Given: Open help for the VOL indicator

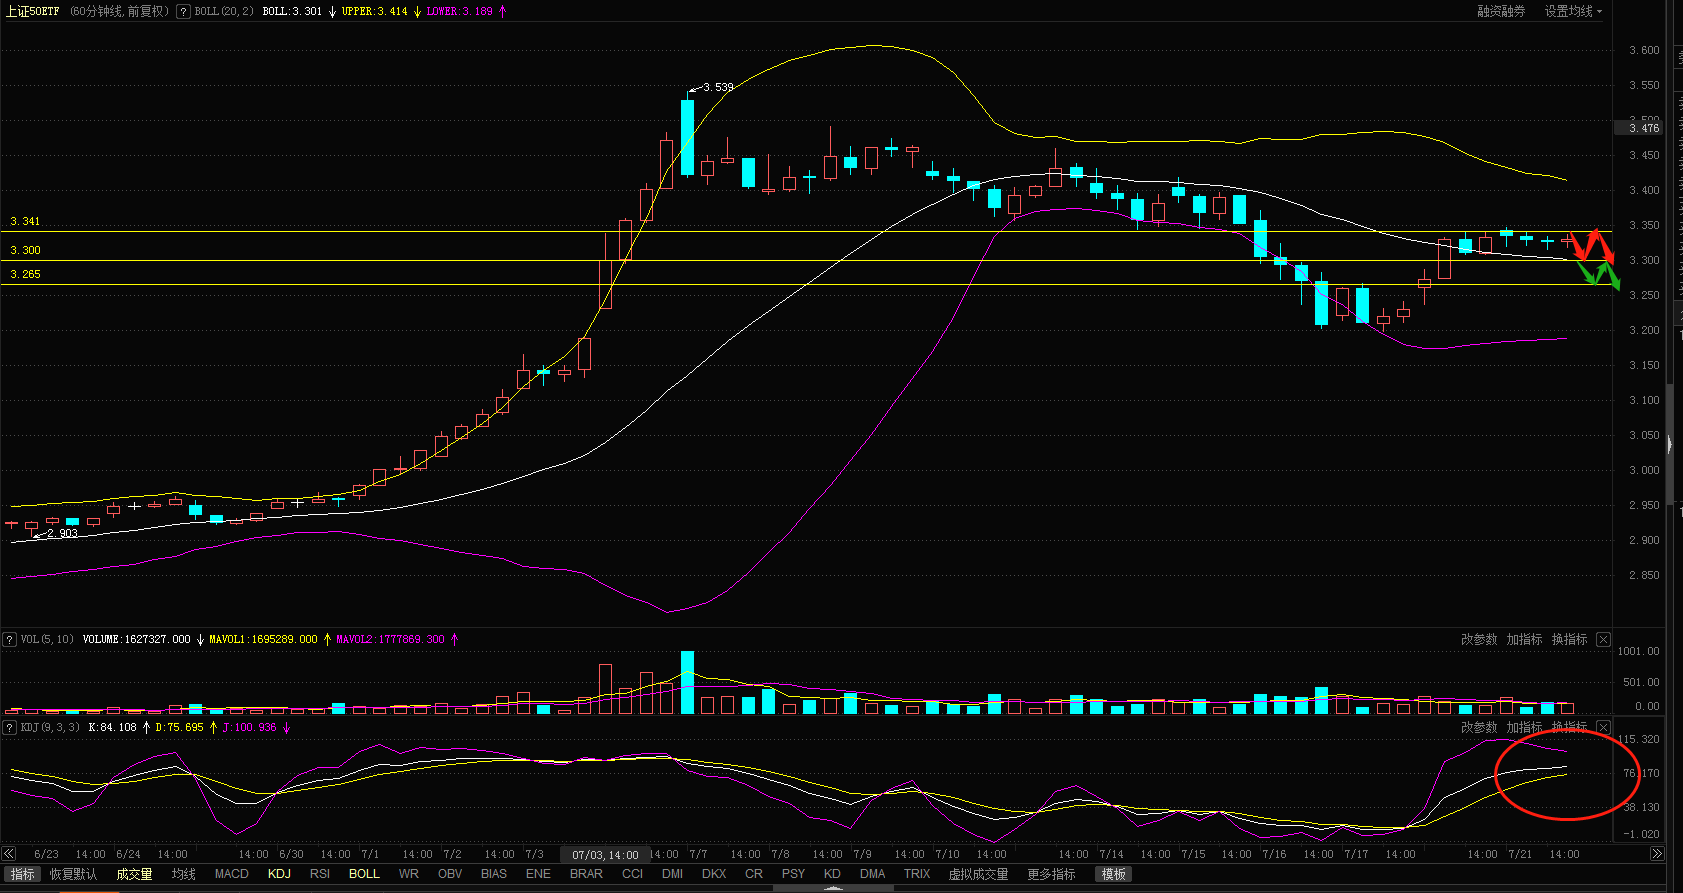Looking at the screenshot, I should coord(9,640).
